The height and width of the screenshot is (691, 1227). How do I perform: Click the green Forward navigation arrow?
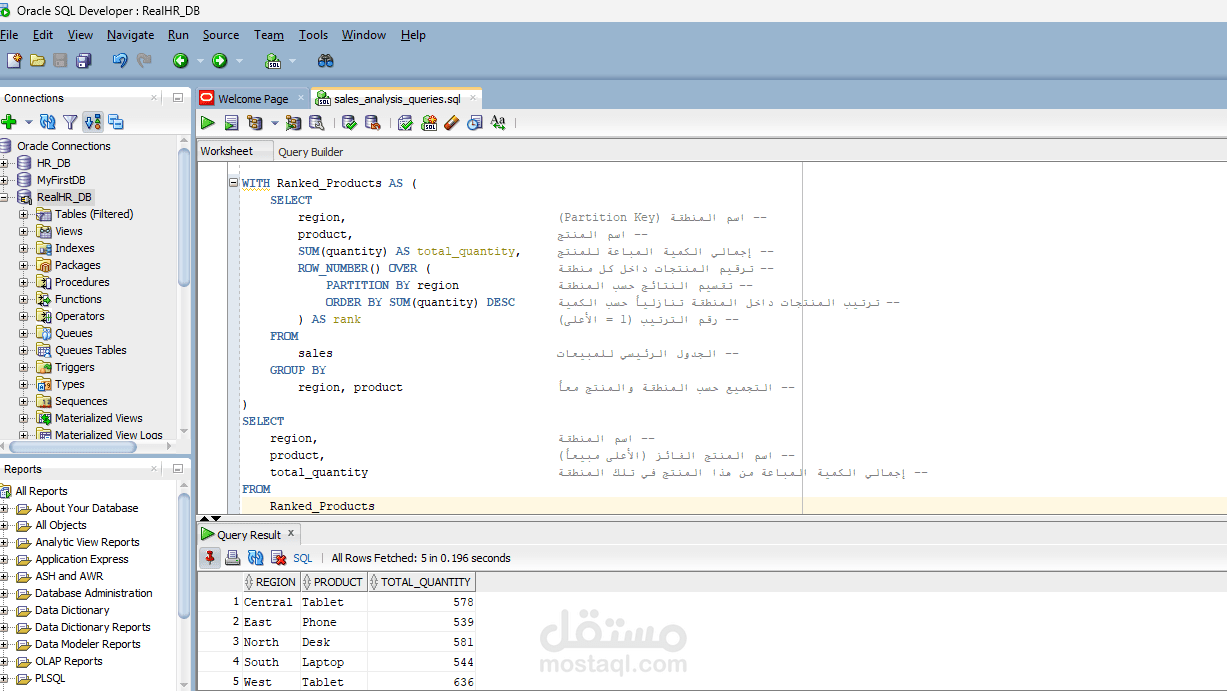pos(219,61)
